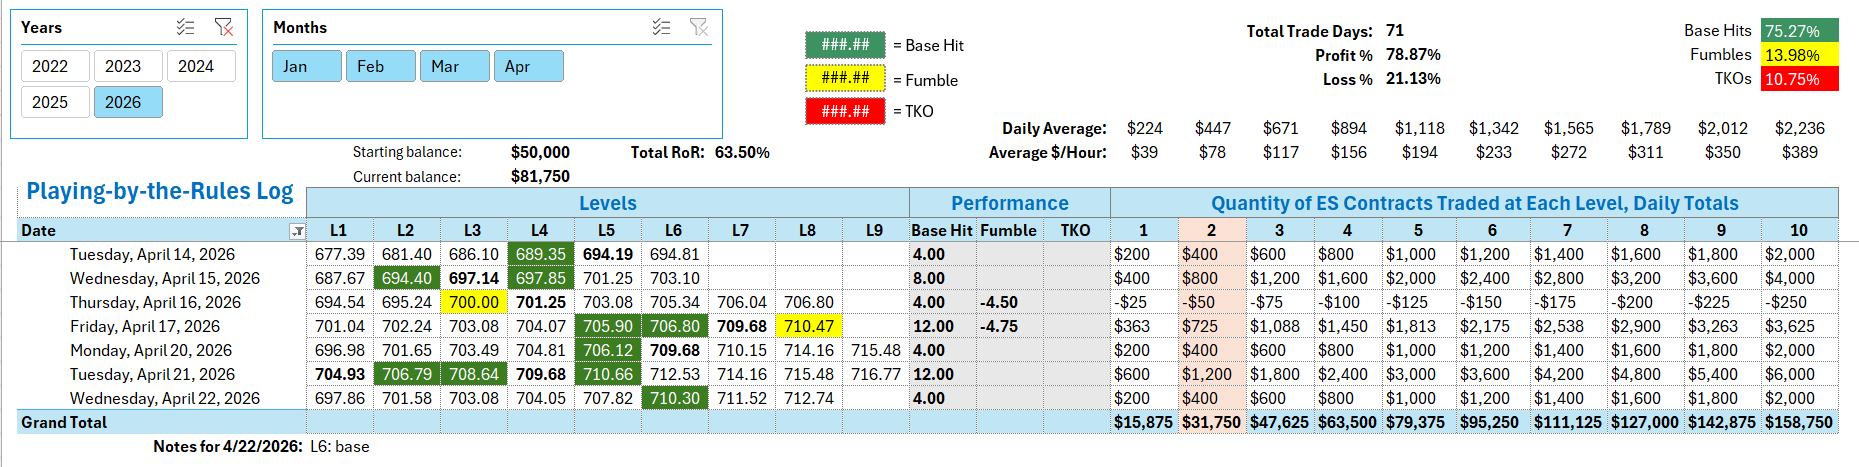Click the red TKO legend swatch
The image size is (1859, 467).
click(845, 111)
